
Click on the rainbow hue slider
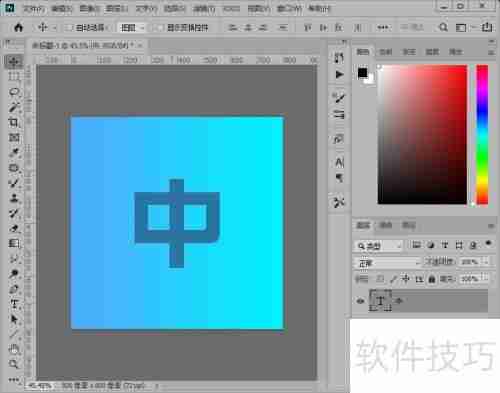click(482, 134)
